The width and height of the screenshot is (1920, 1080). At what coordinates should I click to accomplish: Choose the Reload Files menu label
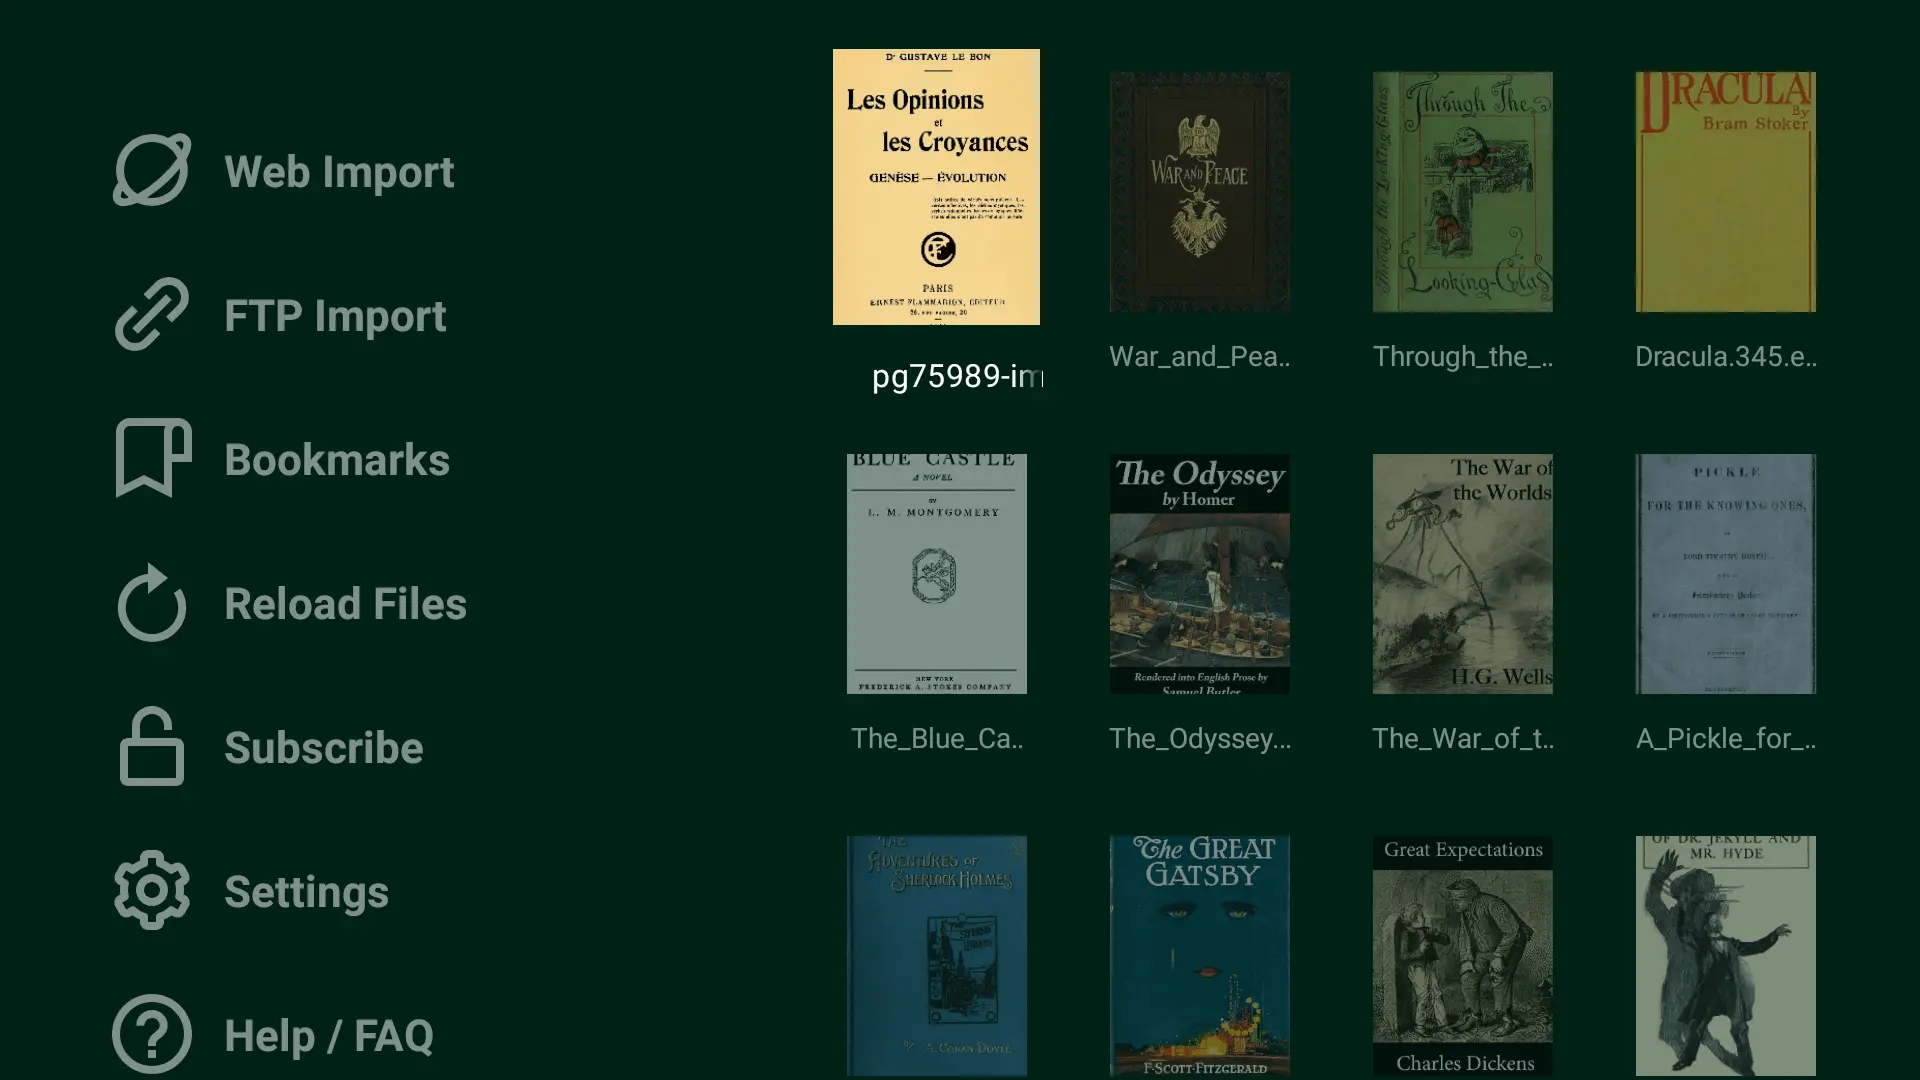pyautogui.click(x=345, y=604)
